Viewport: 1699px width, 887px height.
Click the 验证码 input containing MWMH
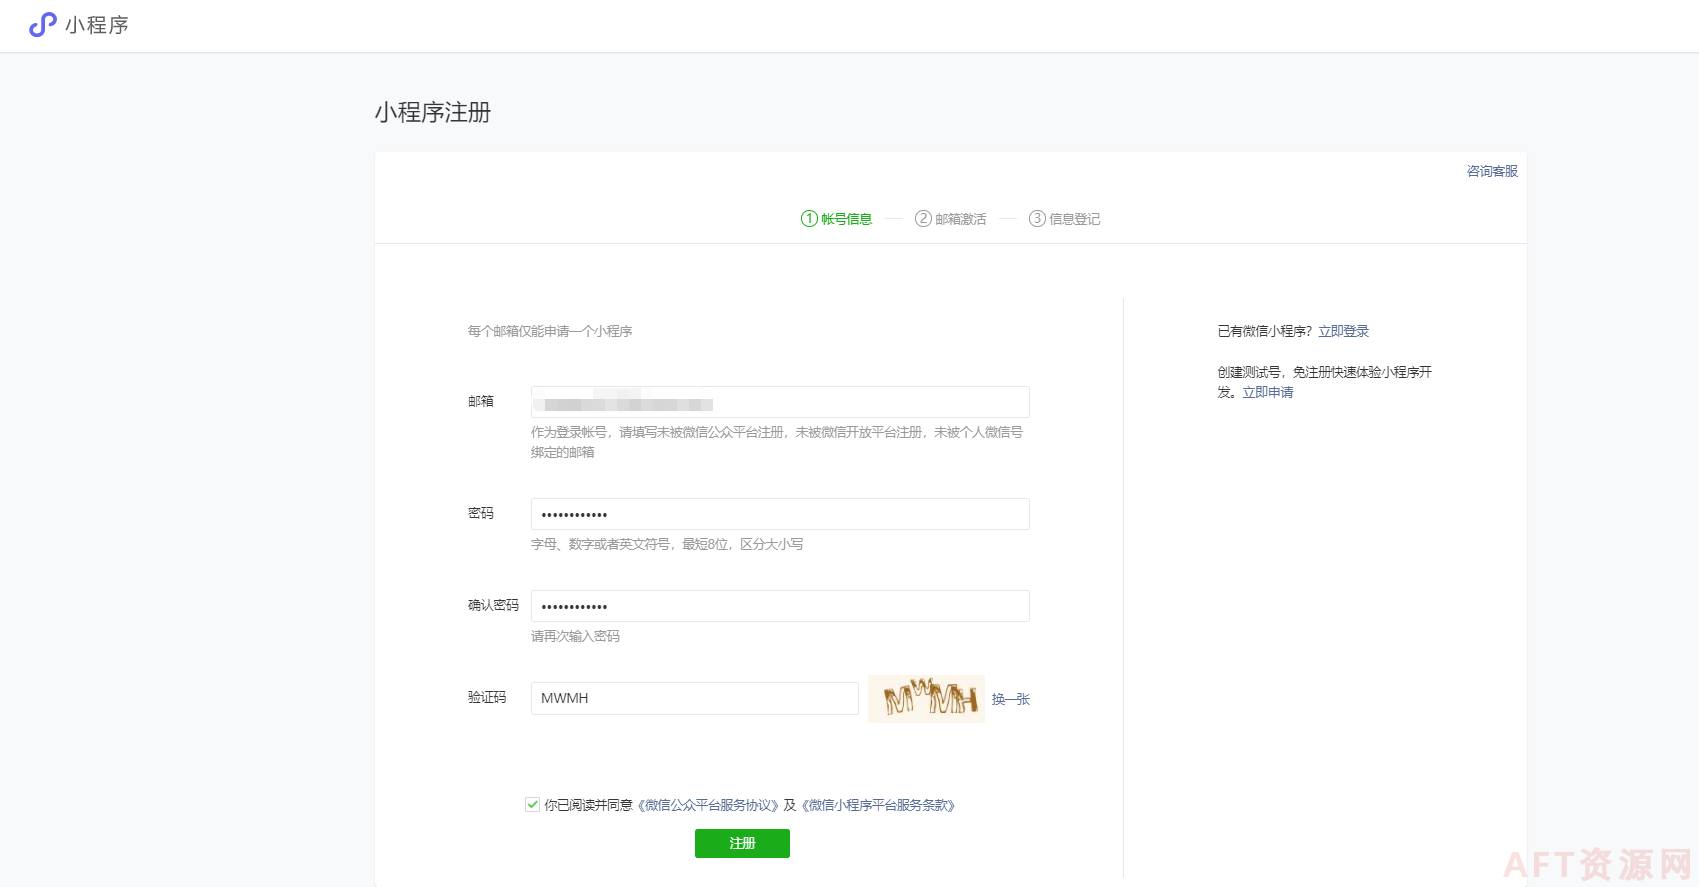pyautogui.click(x=694, y=698)
